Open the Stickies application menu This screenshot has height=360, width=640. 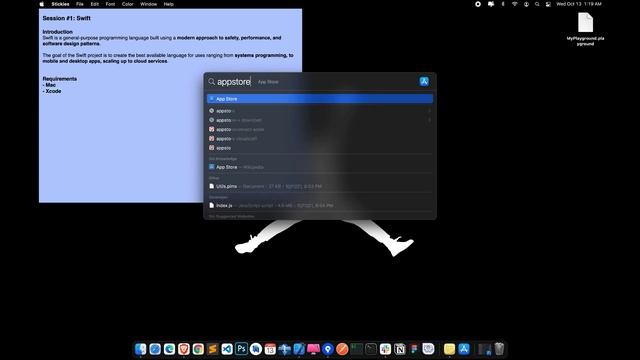pos(60,4)
